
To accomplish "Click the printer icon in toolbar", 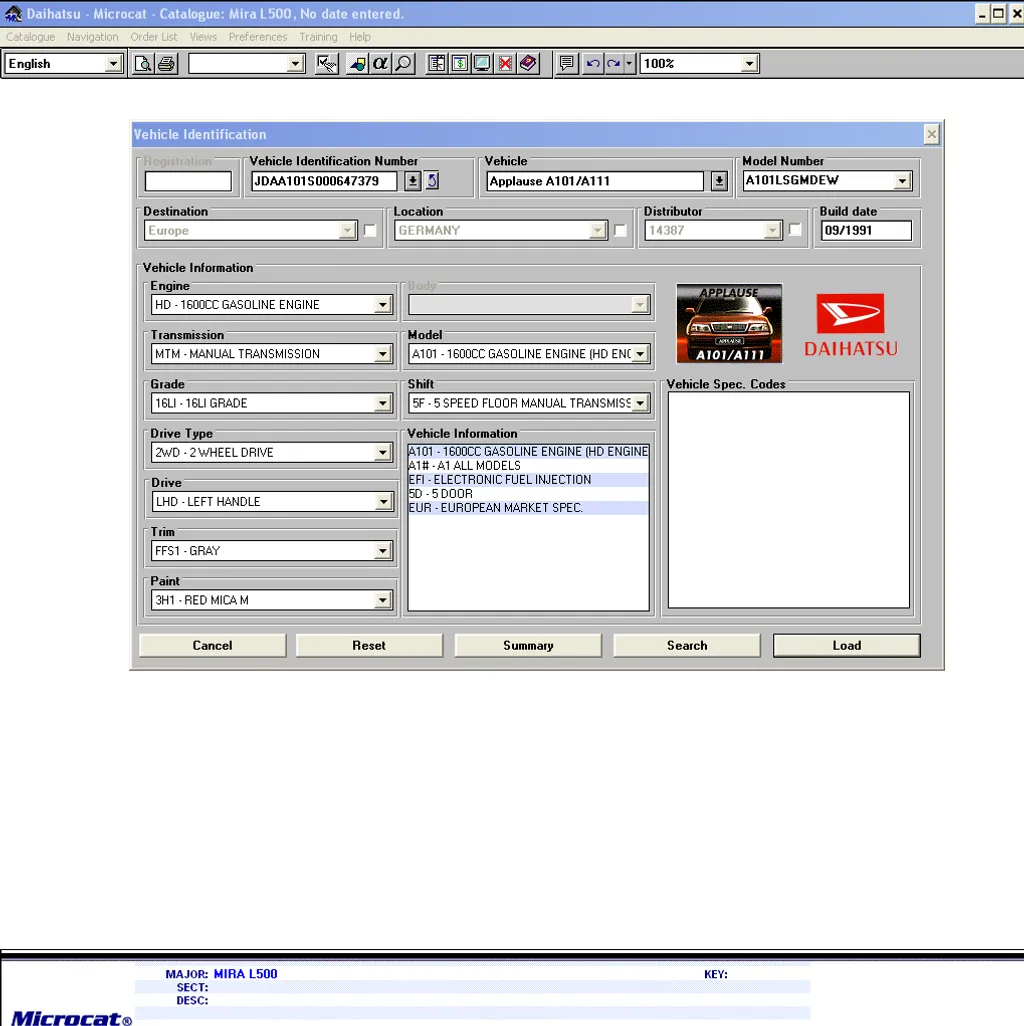I will 167,63.
